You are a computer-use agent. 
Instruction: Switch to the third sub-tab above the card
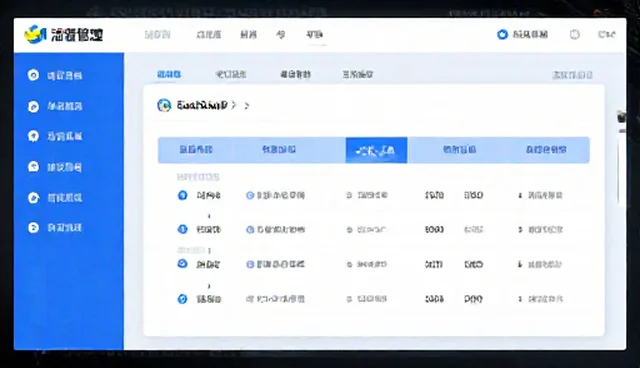(x=296, y=74)
